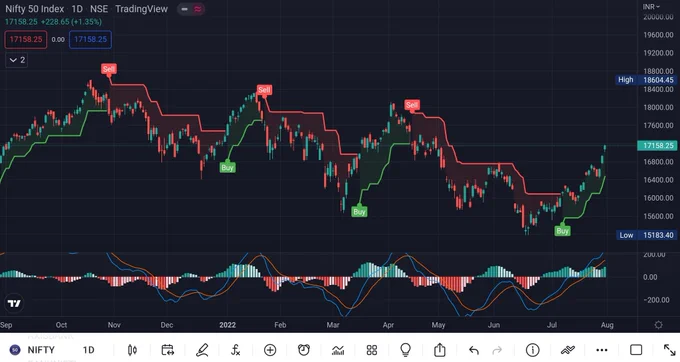Screen dimensions: 680x362
Task: Click the 2022 label on the time axis
Action: tap(228, 325)
